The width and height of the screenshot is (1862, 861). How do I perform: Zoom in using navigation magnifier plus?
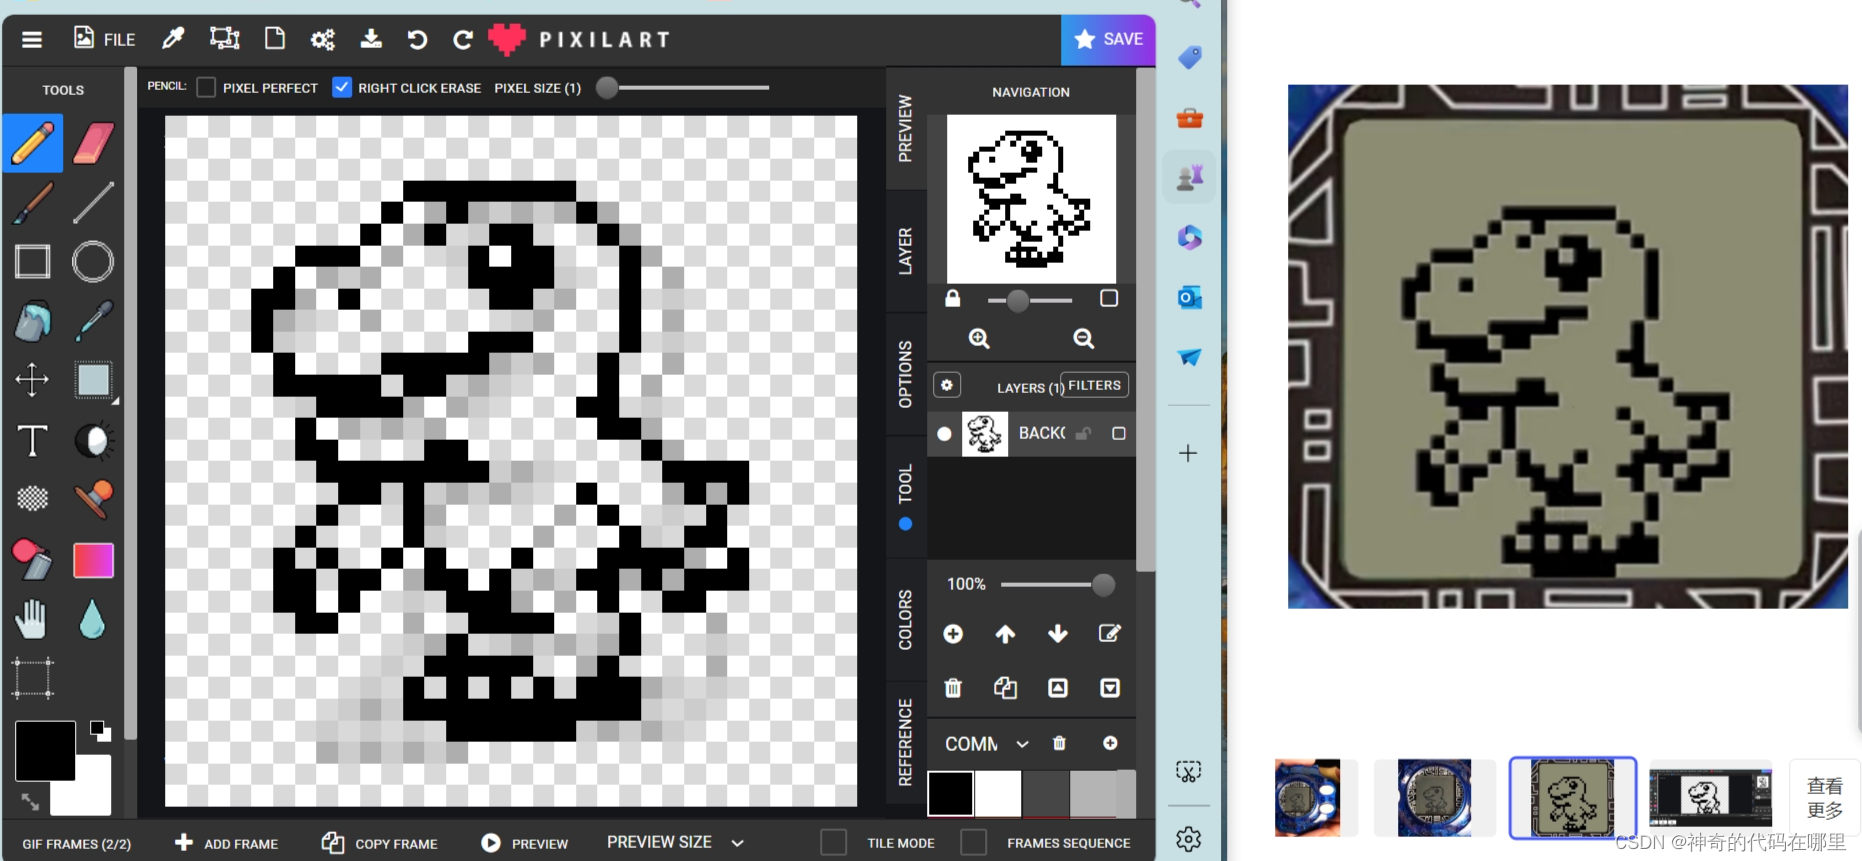979,339
